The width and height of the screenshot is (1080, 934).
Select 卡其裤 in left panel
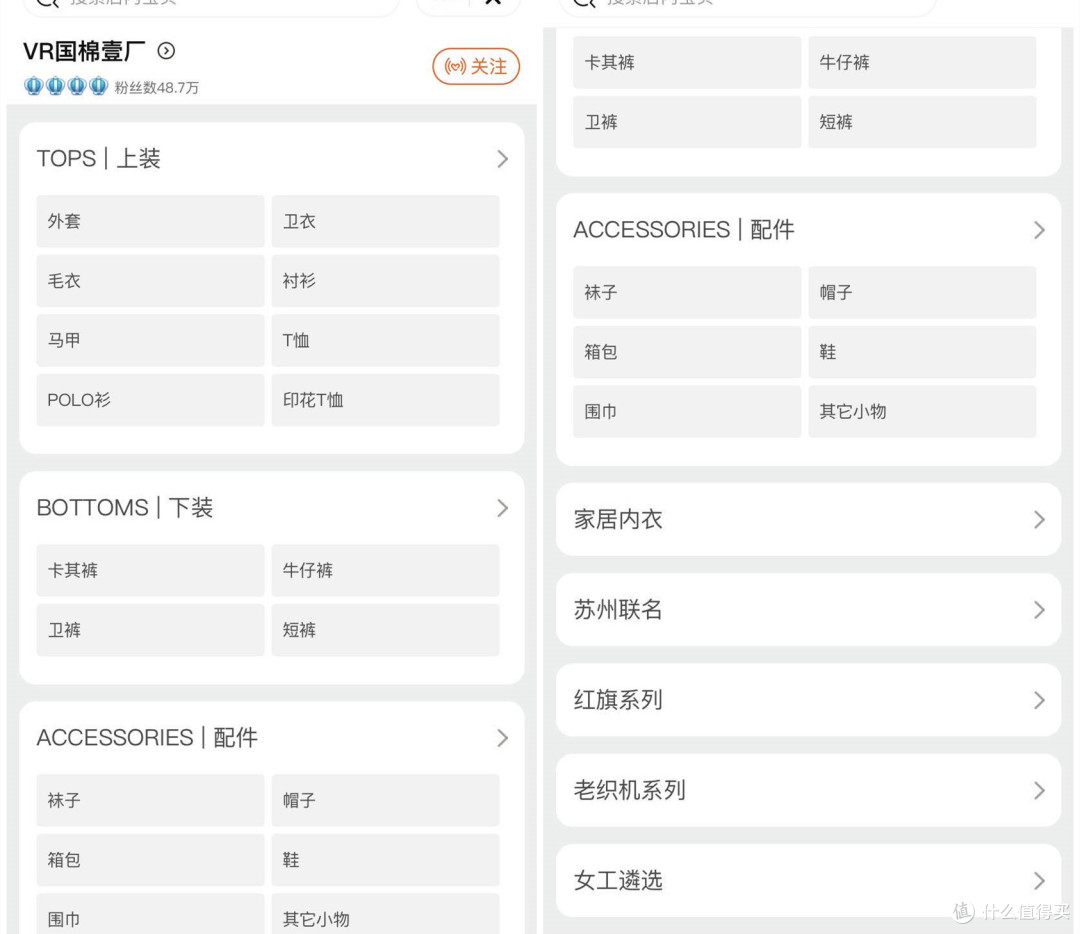click(x=150, y=570)
